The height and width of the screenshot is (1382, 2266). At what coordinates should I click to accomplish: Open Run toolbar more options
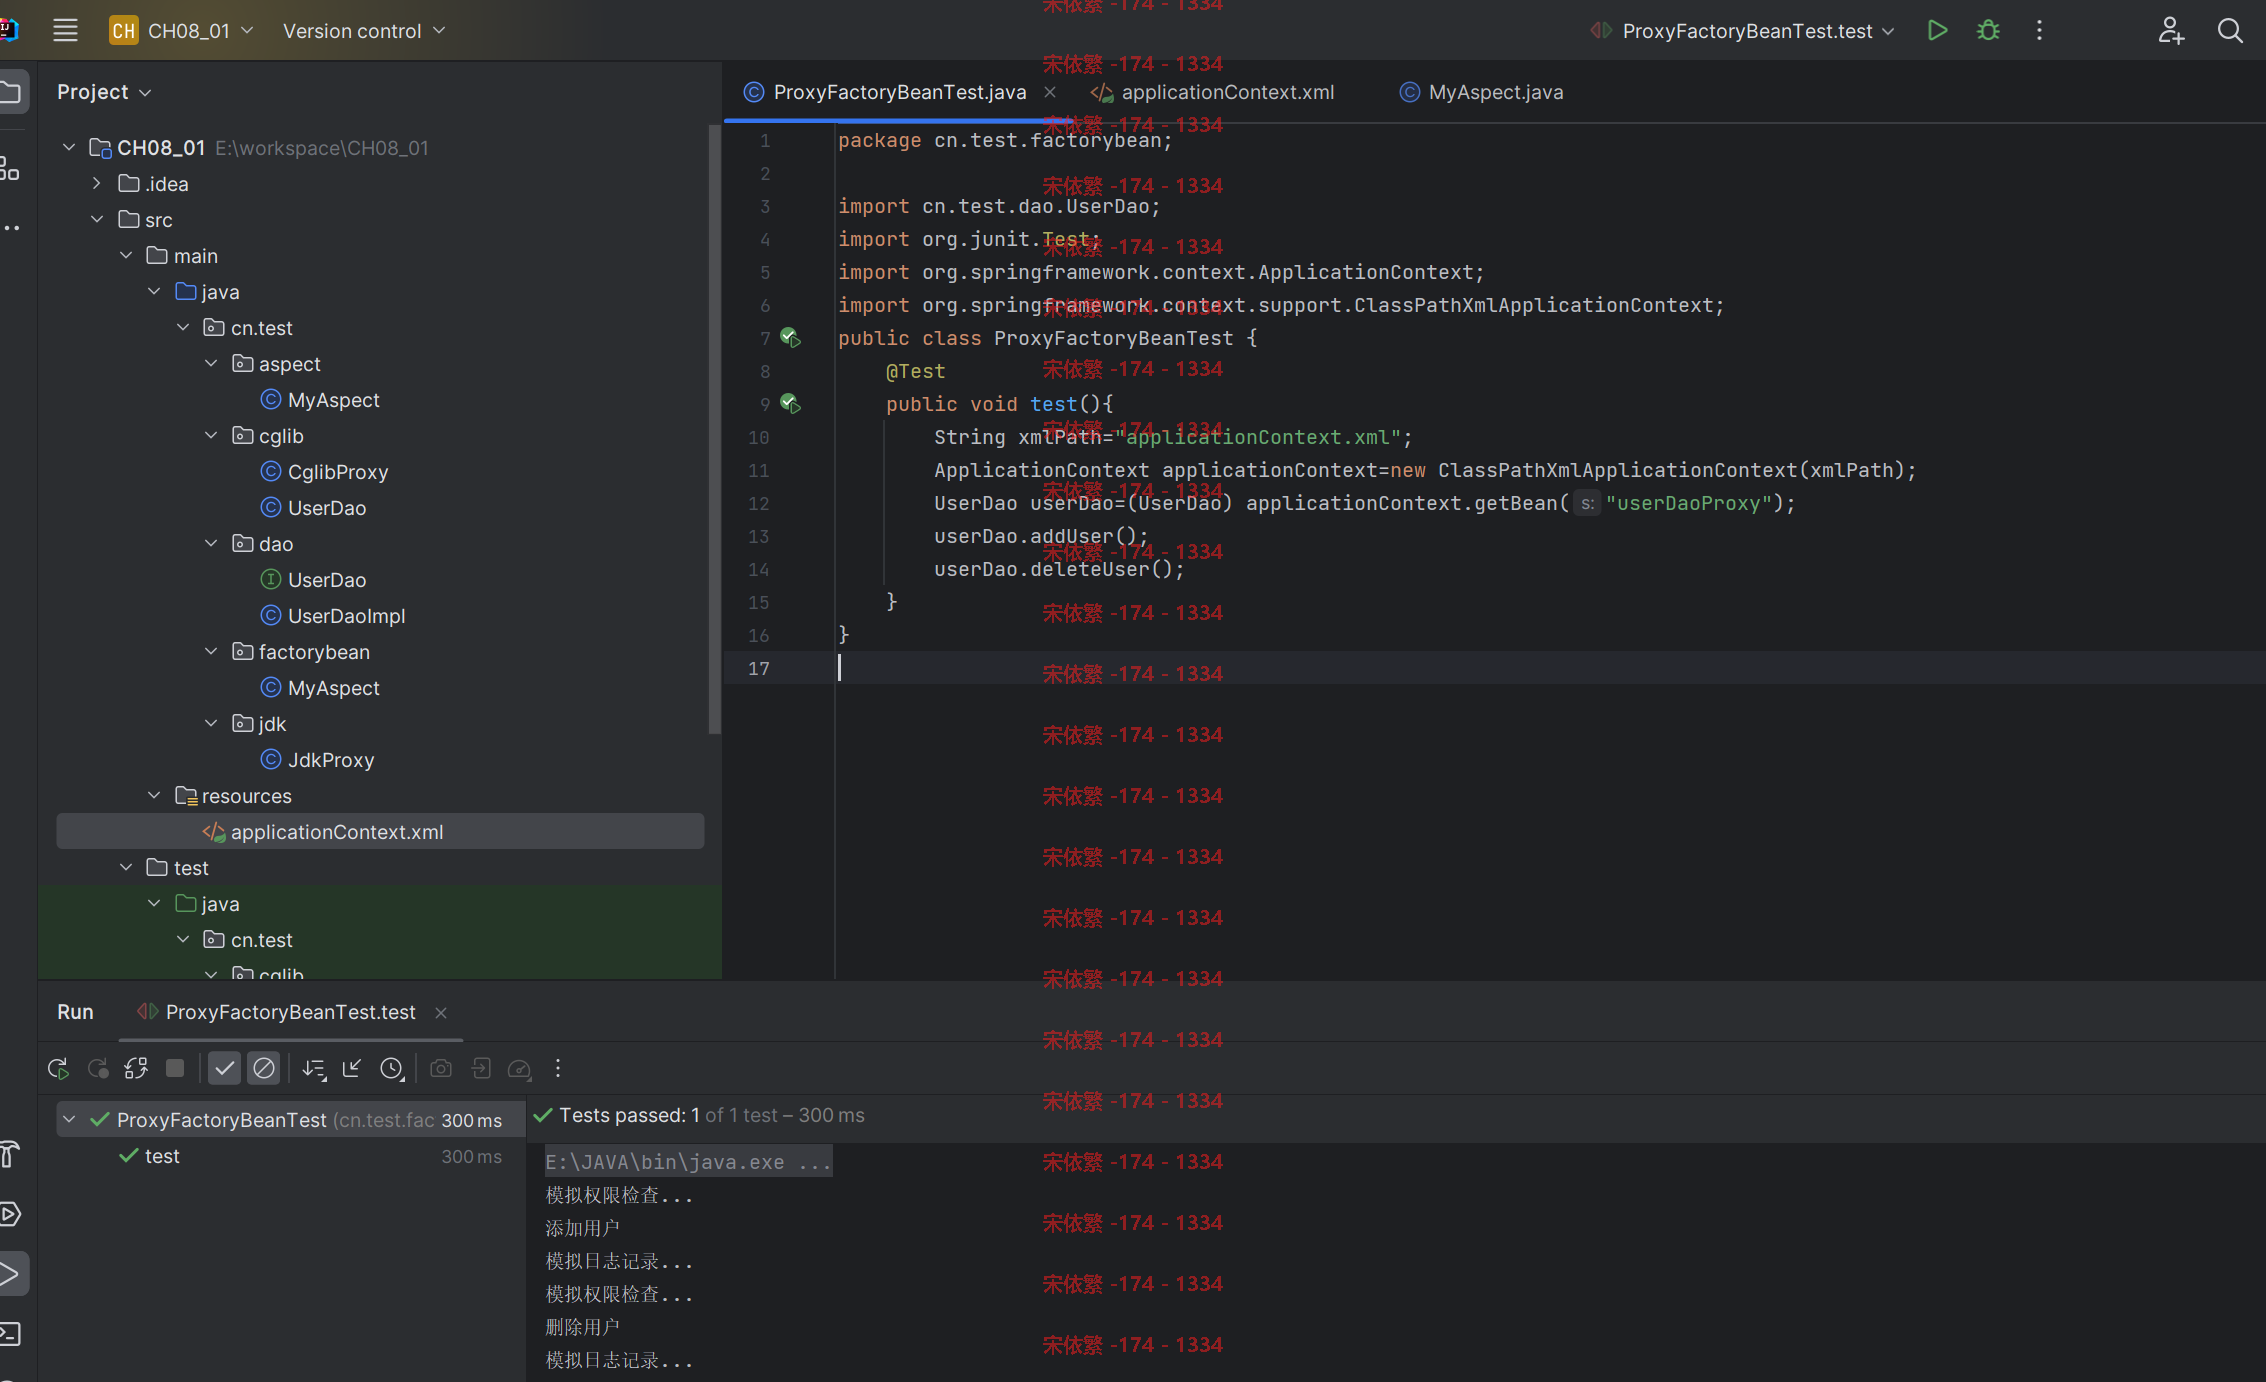tap(558, 1068)
